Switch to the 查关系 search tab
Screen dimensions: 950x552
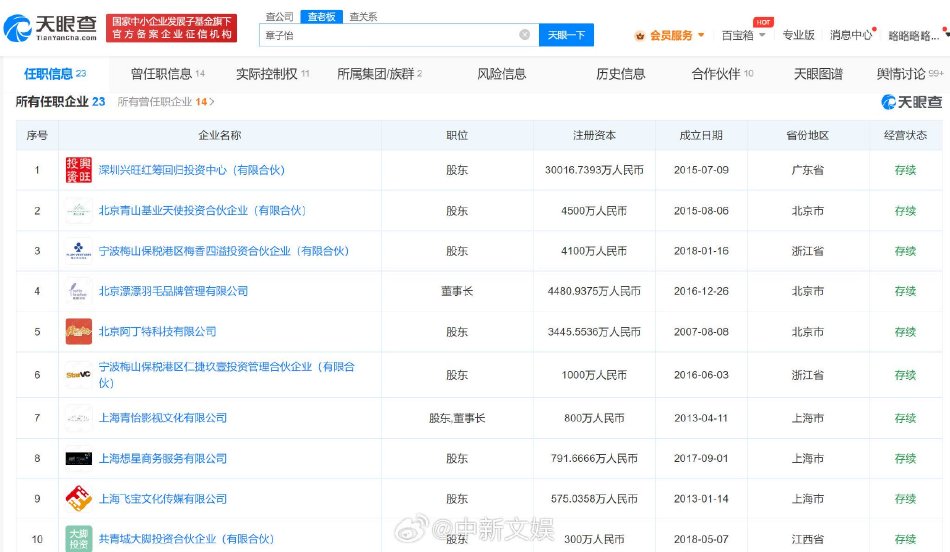pos(363,17)
